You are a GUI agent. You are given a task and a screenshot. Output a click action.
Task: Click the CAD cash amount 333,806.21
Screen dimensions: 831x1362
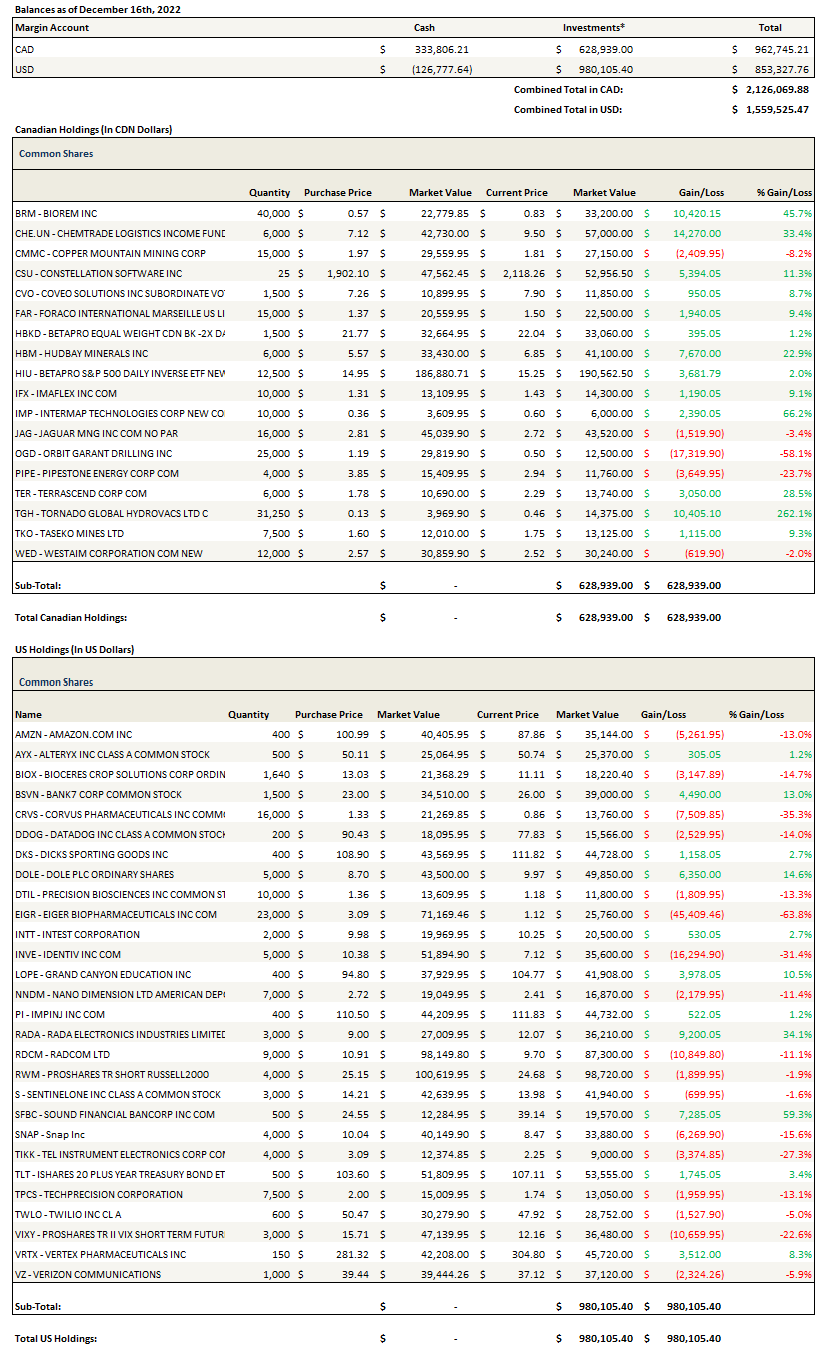[441, 49]
